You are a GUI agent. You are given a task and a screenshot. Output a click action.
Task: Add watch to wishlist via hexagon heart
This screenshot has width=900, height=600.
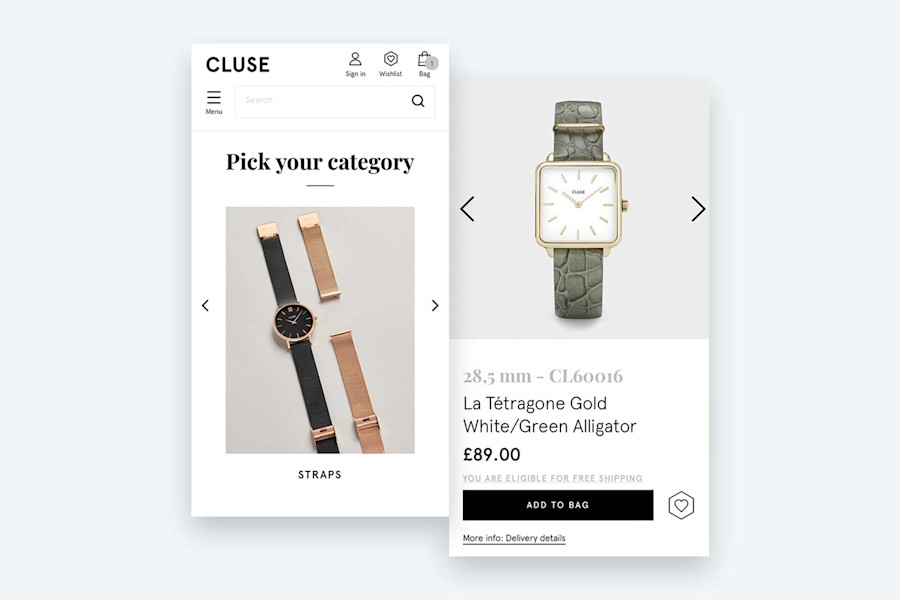pos(681,505)
